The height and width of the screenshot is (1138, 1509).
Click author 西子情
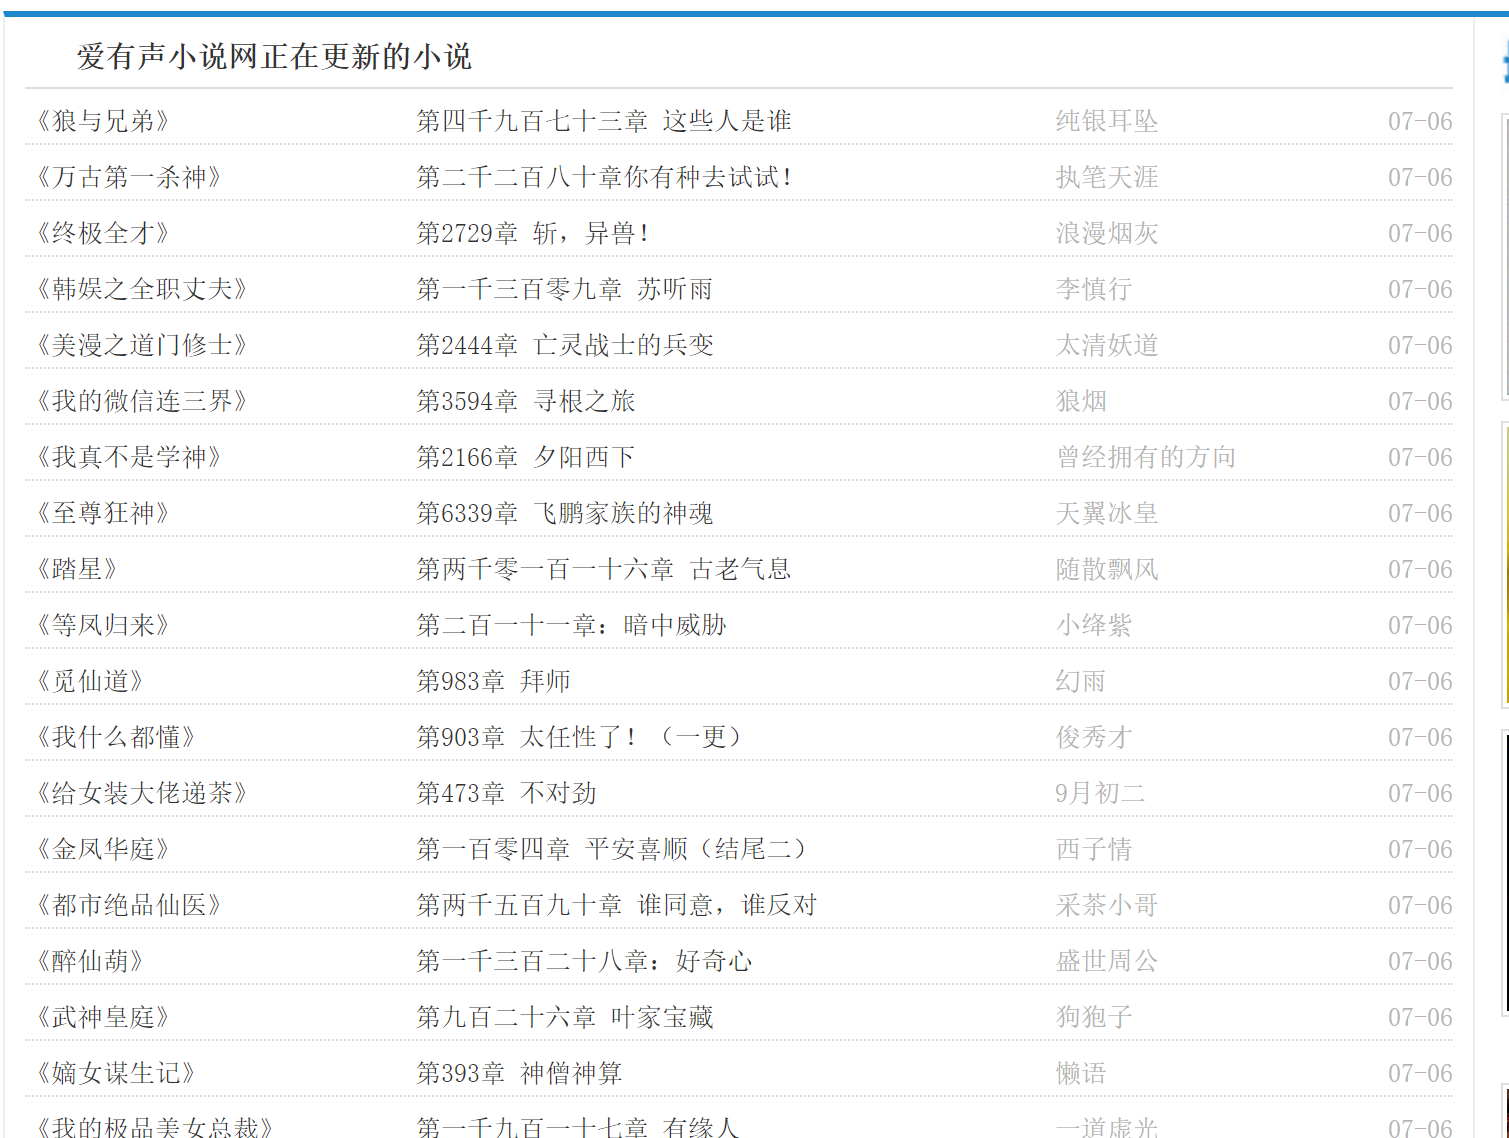pos(1094,849)
